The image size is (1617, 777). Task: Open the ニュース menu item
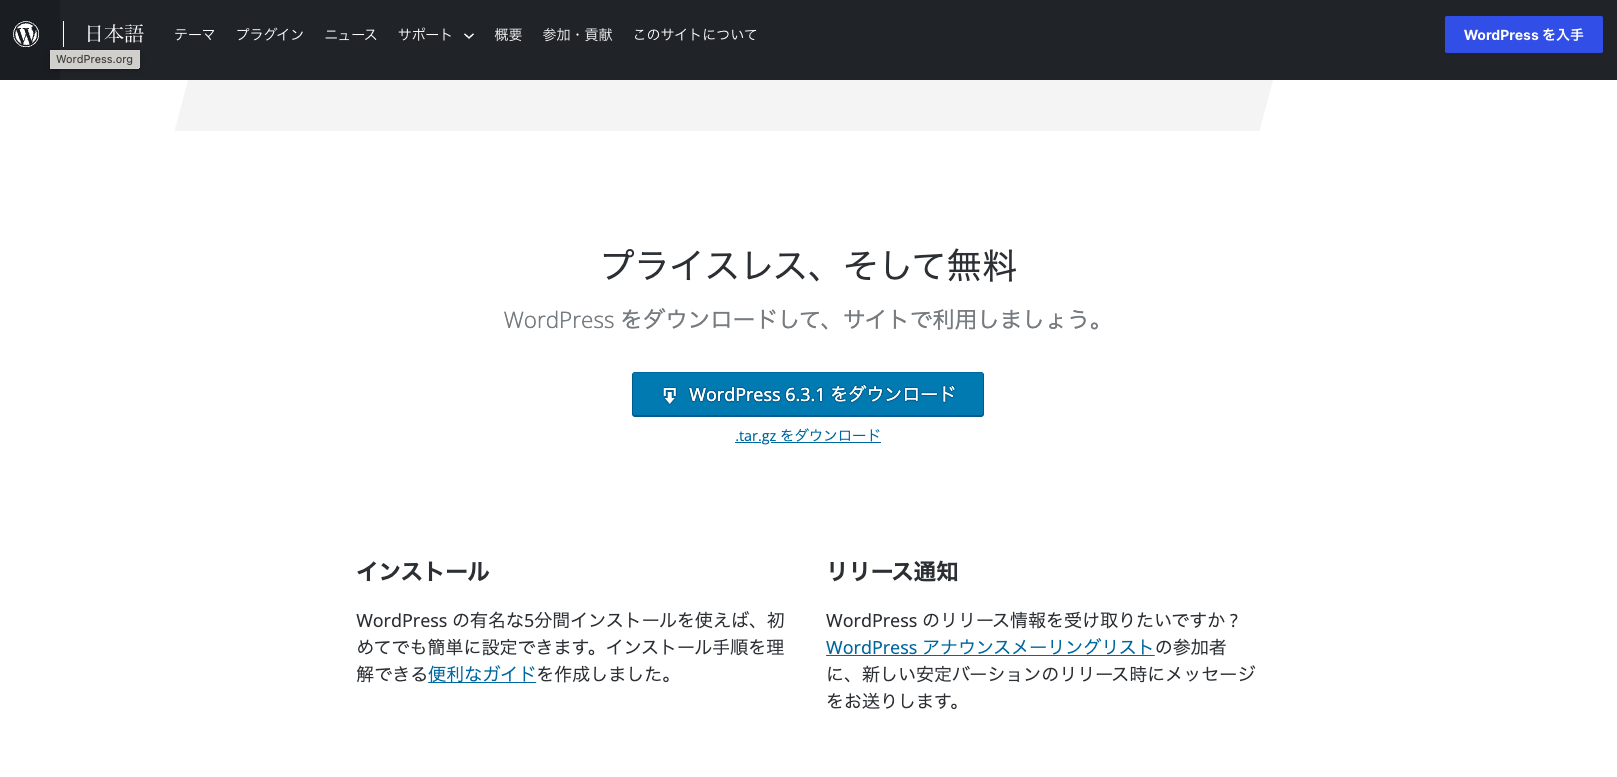[351, 35]
